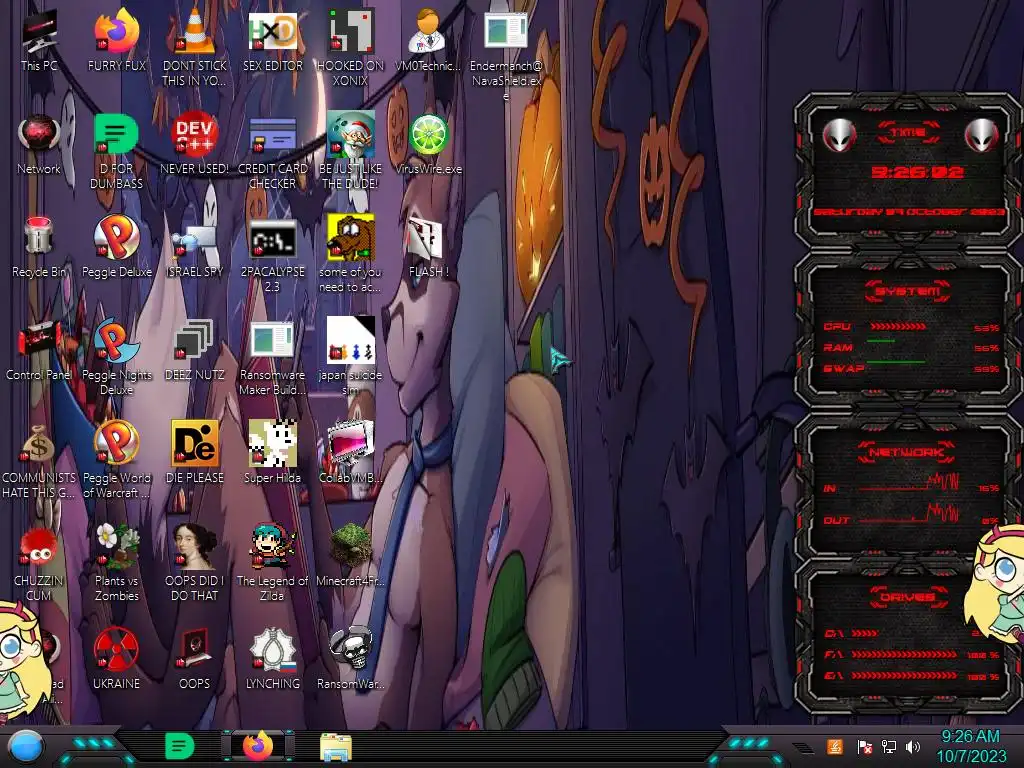
Task: Click the SWAP usage bar in SYSTEM widget
Action: [896, 361]
